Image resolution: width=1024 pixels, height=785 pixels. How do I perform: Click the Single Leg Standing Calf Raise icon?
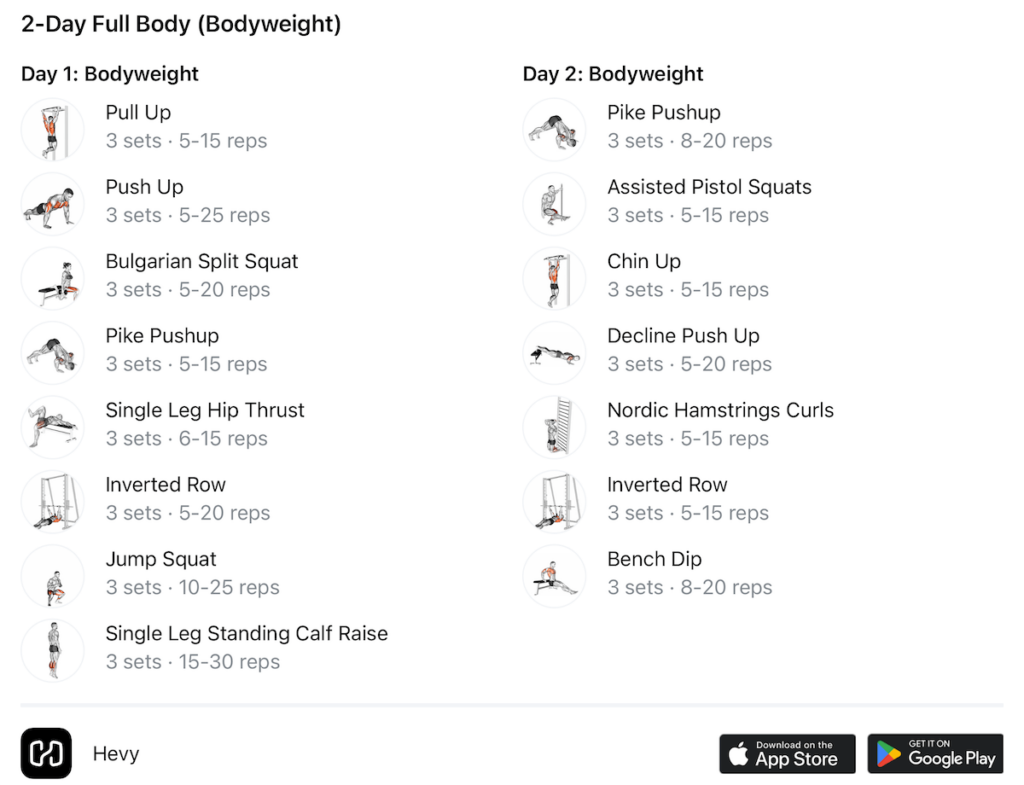point(52,650)
